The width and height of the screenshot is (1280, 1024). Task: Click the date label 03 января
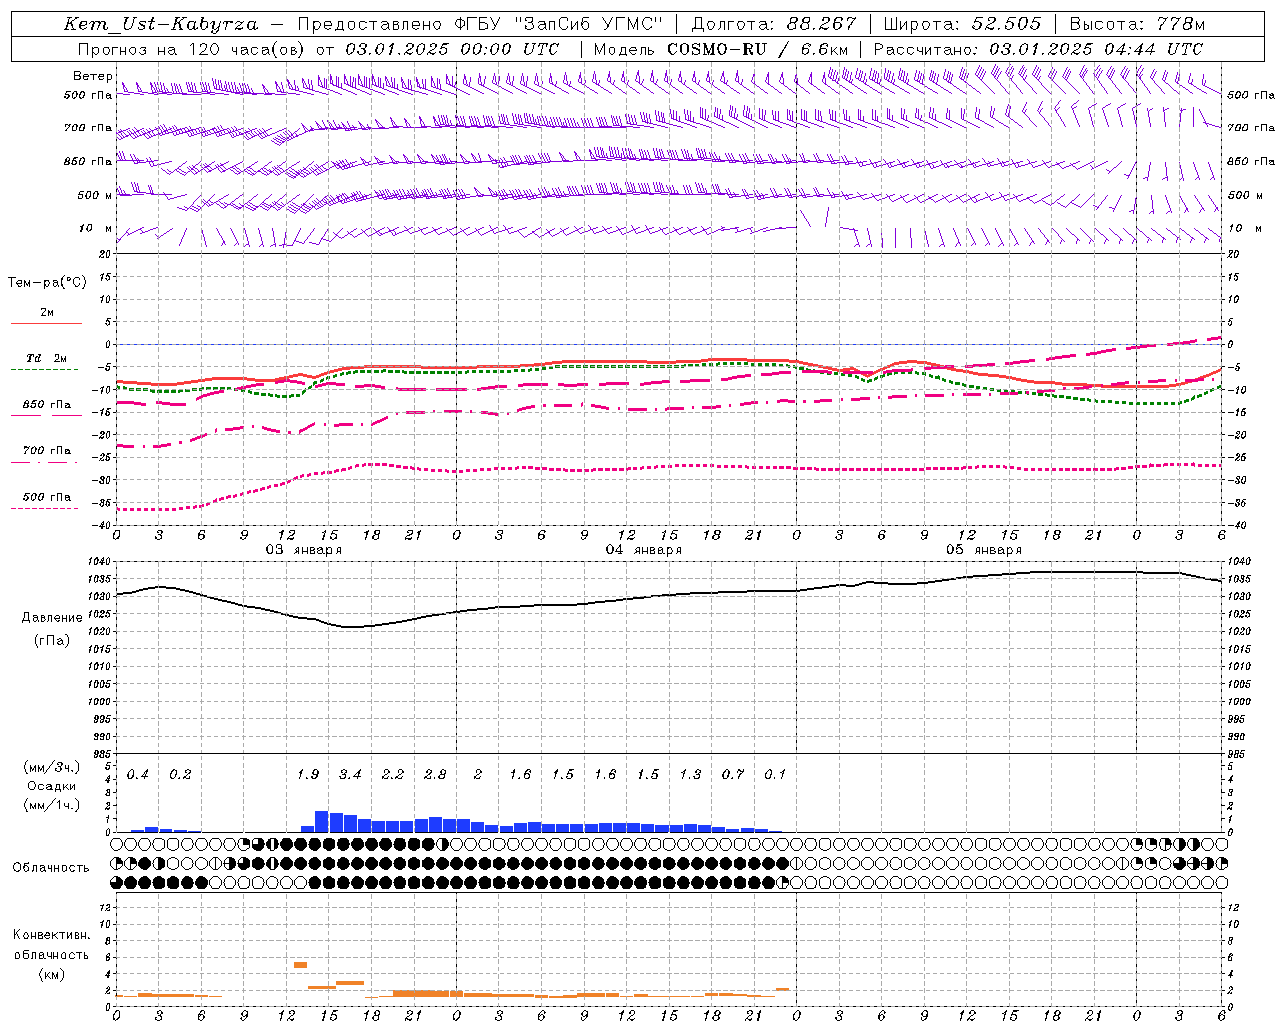pyautogui.click(x=304, y=550)
